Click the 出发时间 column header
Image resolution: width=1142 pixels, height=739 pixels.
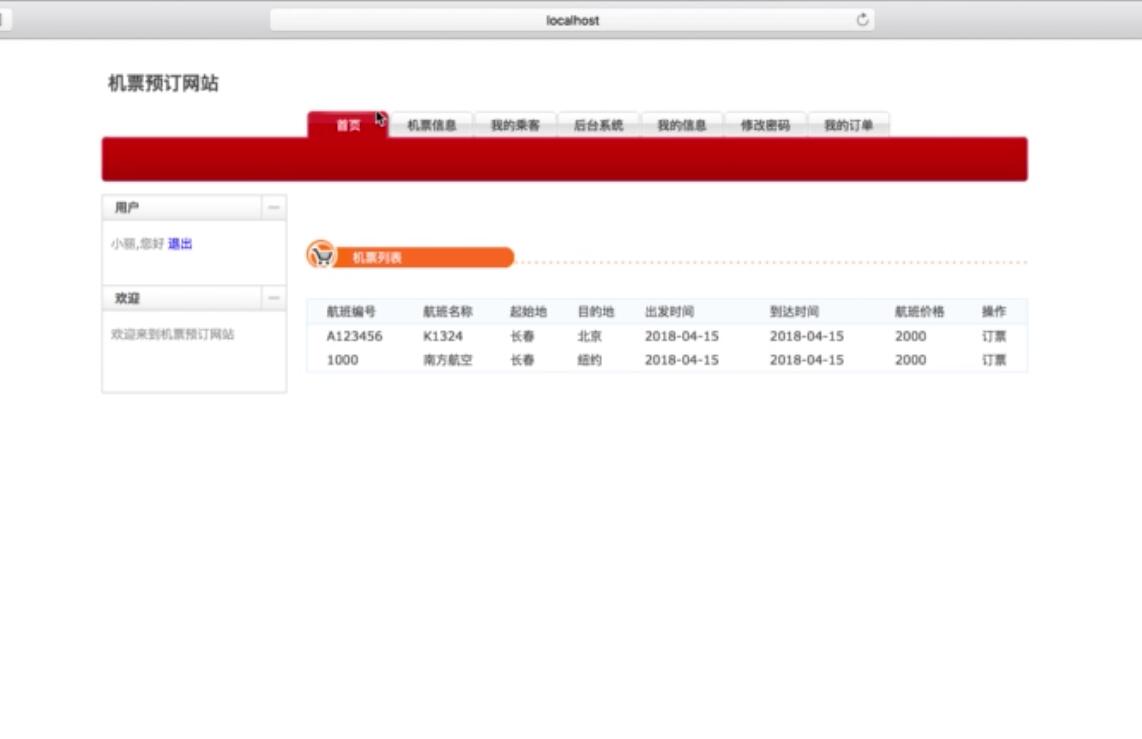669,312
